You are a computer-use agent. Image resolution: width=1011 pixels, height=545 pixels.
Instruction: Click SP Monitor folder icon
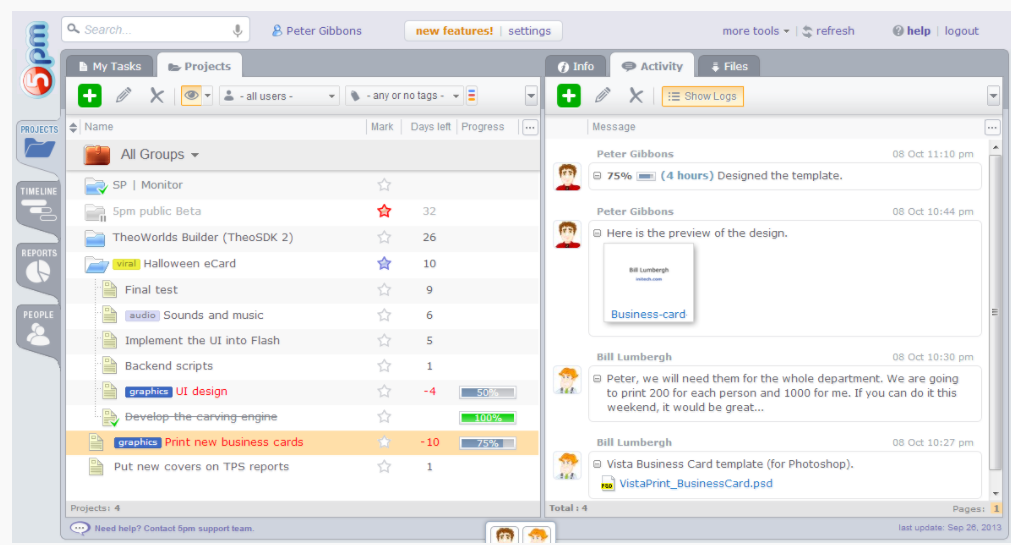click(95, 186)
